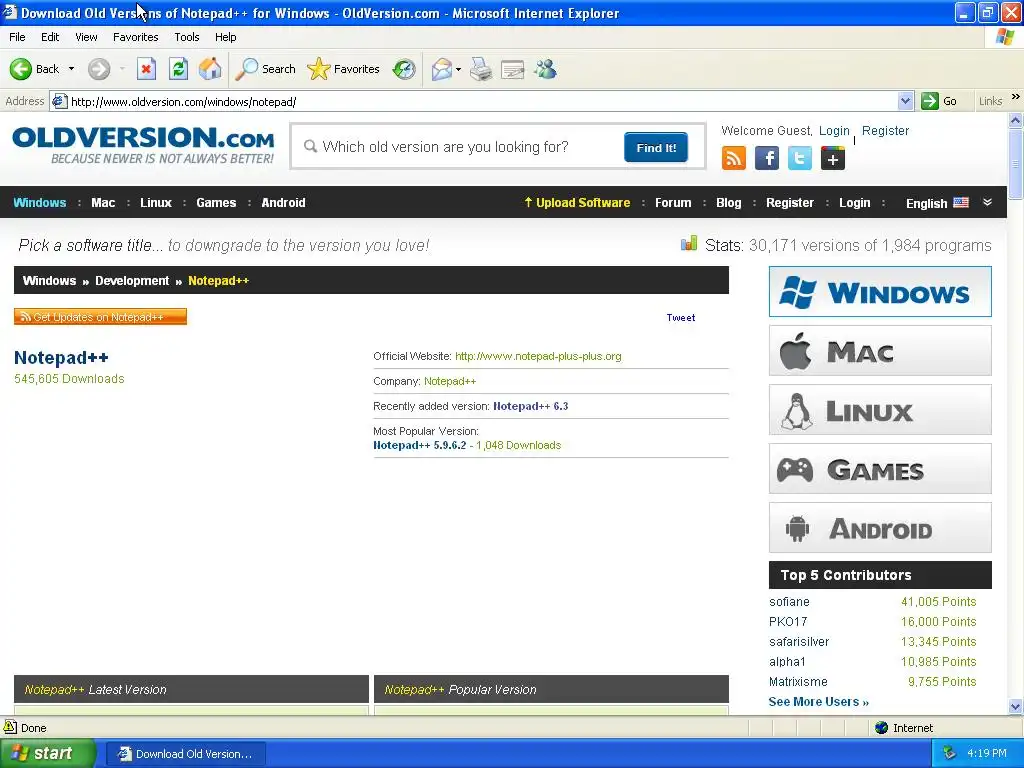Select the Android tab in nav bar

click(x=283, y=202)
